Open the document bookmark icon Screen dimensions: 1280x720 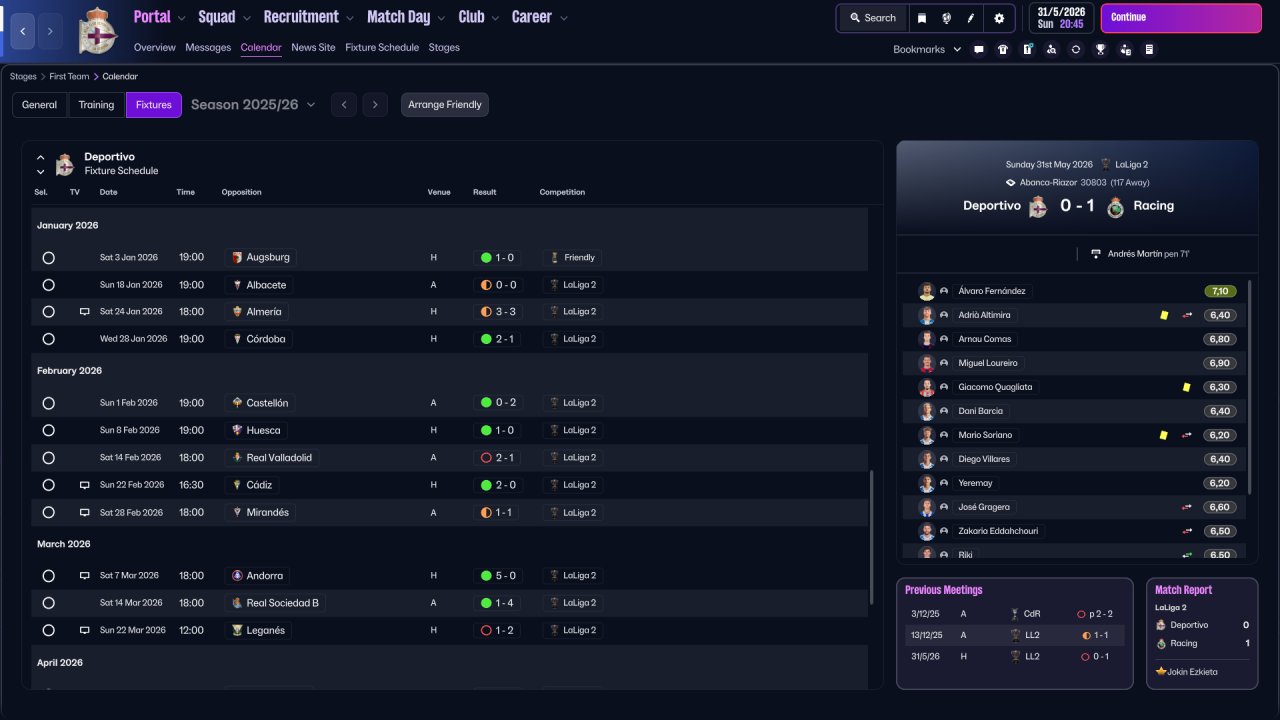(1149, 49)
